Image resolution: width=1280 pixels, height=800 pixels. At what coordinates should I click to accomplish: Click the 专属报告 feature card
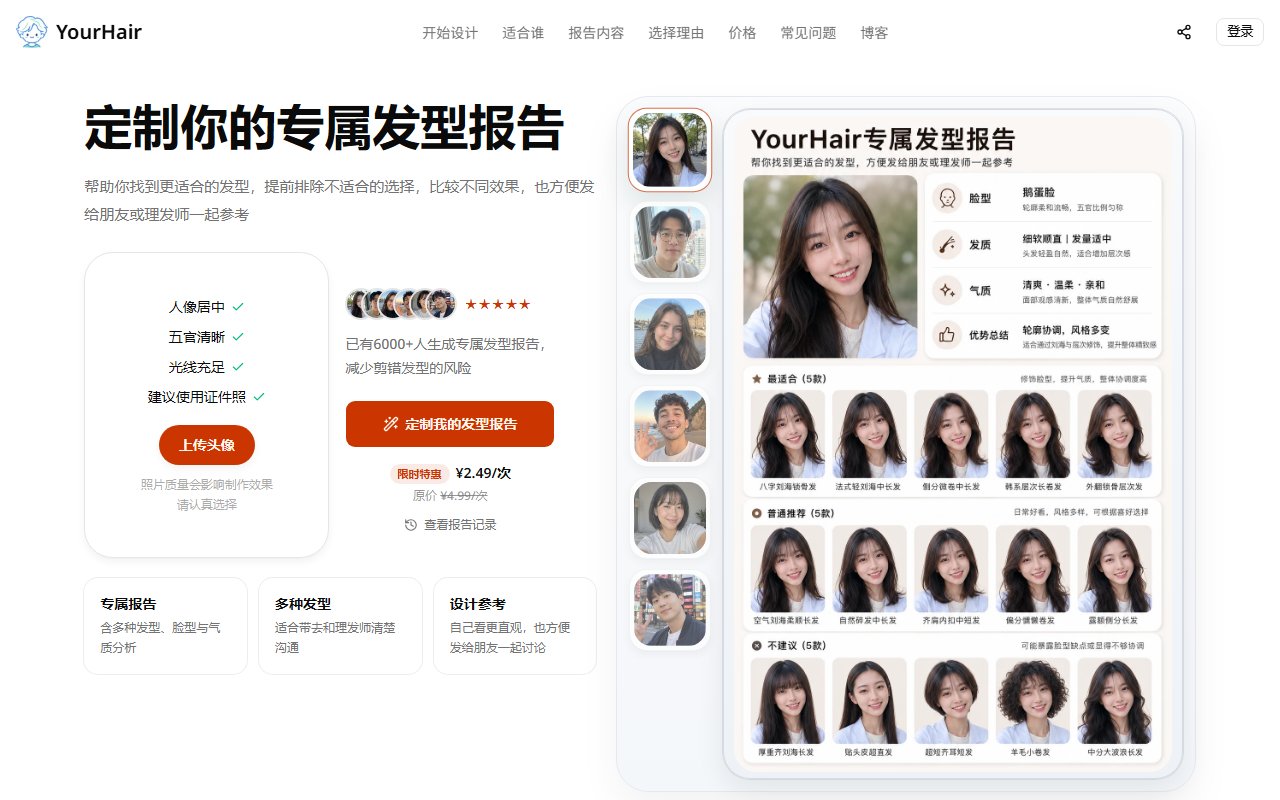pos(165,626)
